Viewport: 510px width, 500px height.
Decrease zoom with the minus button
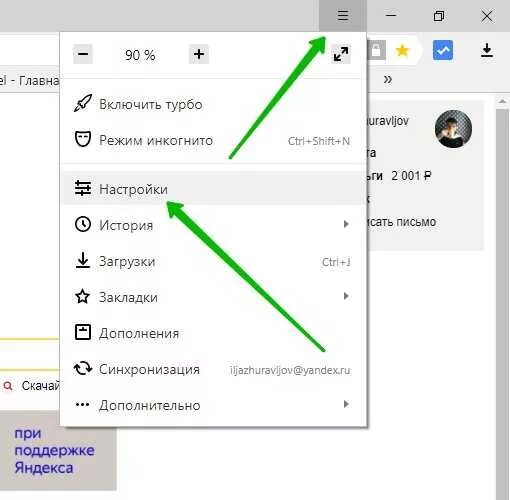[83, 54]
